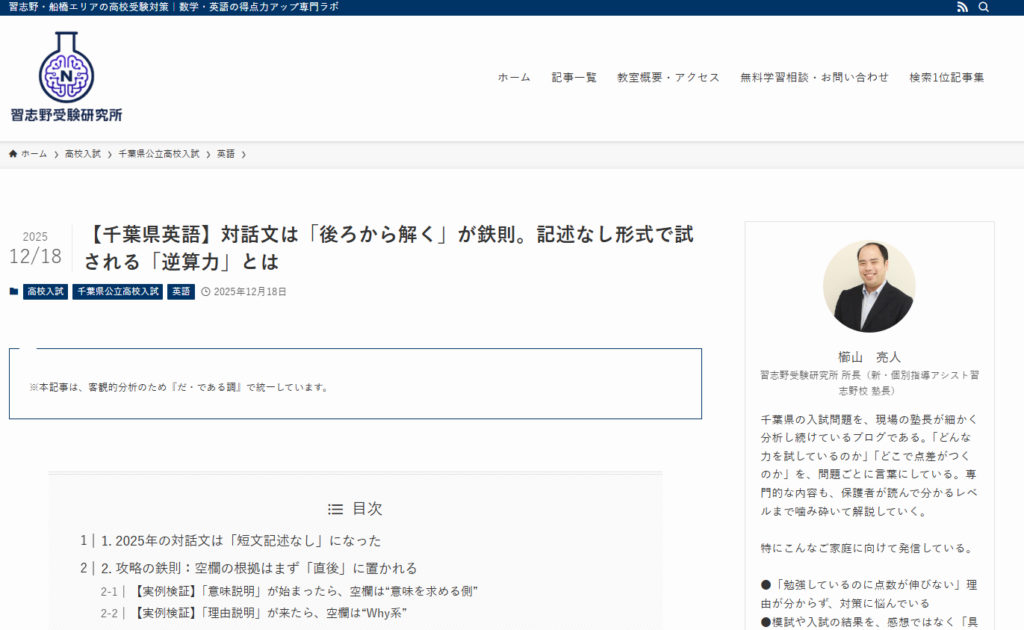Screen dimensions: 1024x630
Task: Jump to section 2 攻略の鉄則 in contents
Action: click(258, 568)
